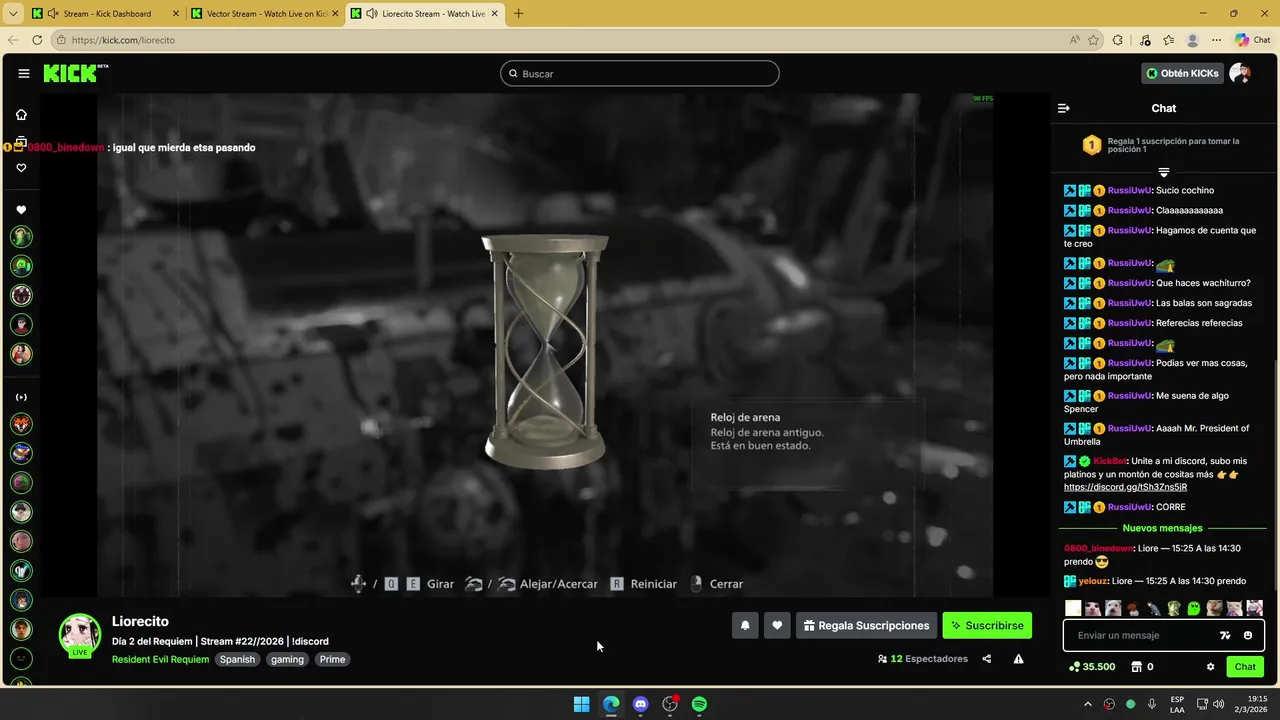Open the Edge profile icon

tap(1192, 40)
